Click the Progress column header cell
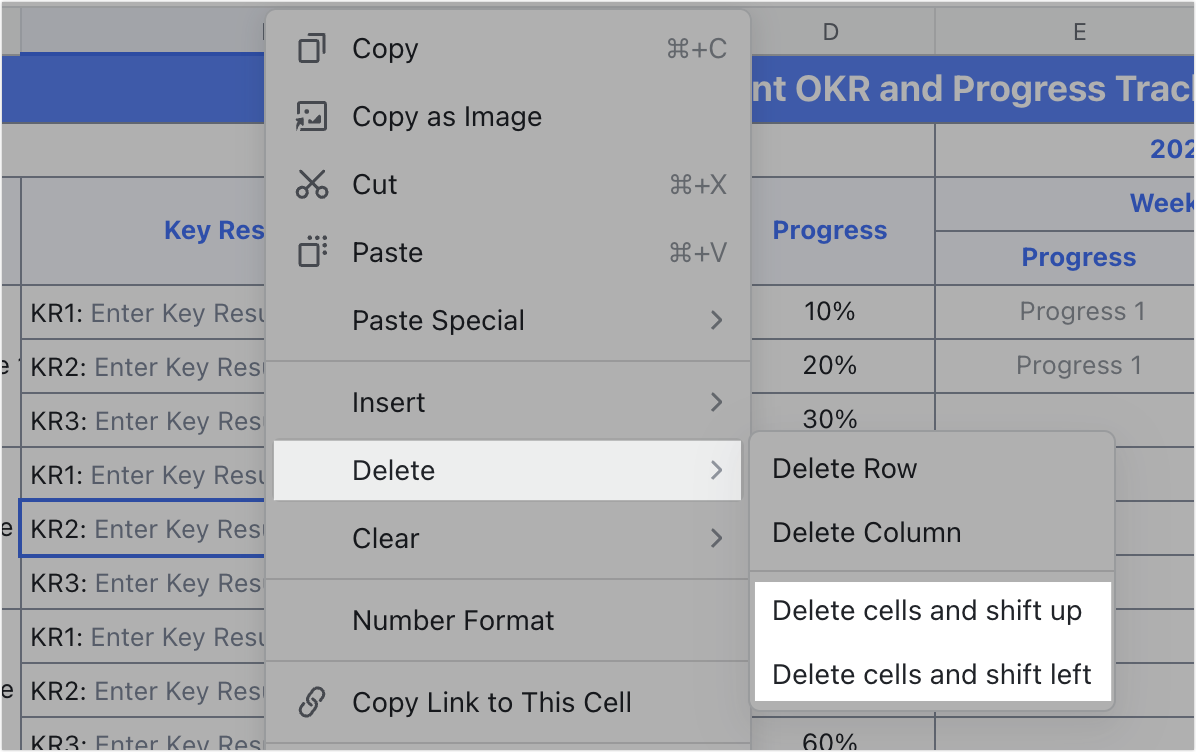This screenshot has width=1196, height=752. click(829, 230)
